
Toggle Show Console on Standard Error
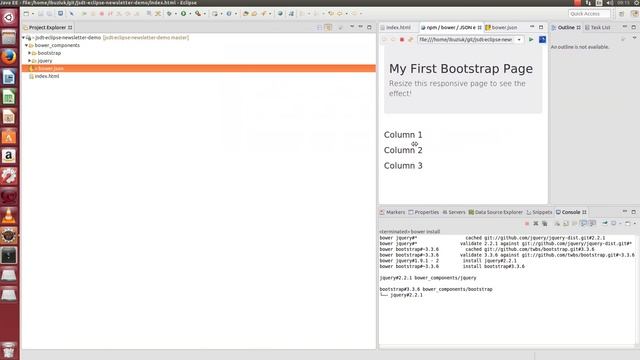tap(593, 223)
